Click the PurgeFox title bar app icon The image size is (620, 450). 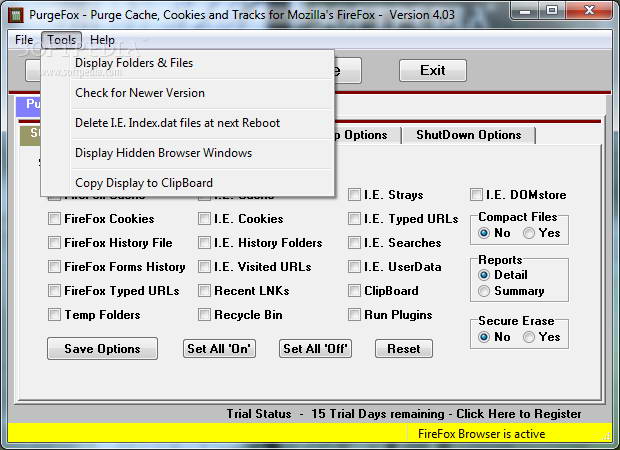pos(16,15)
